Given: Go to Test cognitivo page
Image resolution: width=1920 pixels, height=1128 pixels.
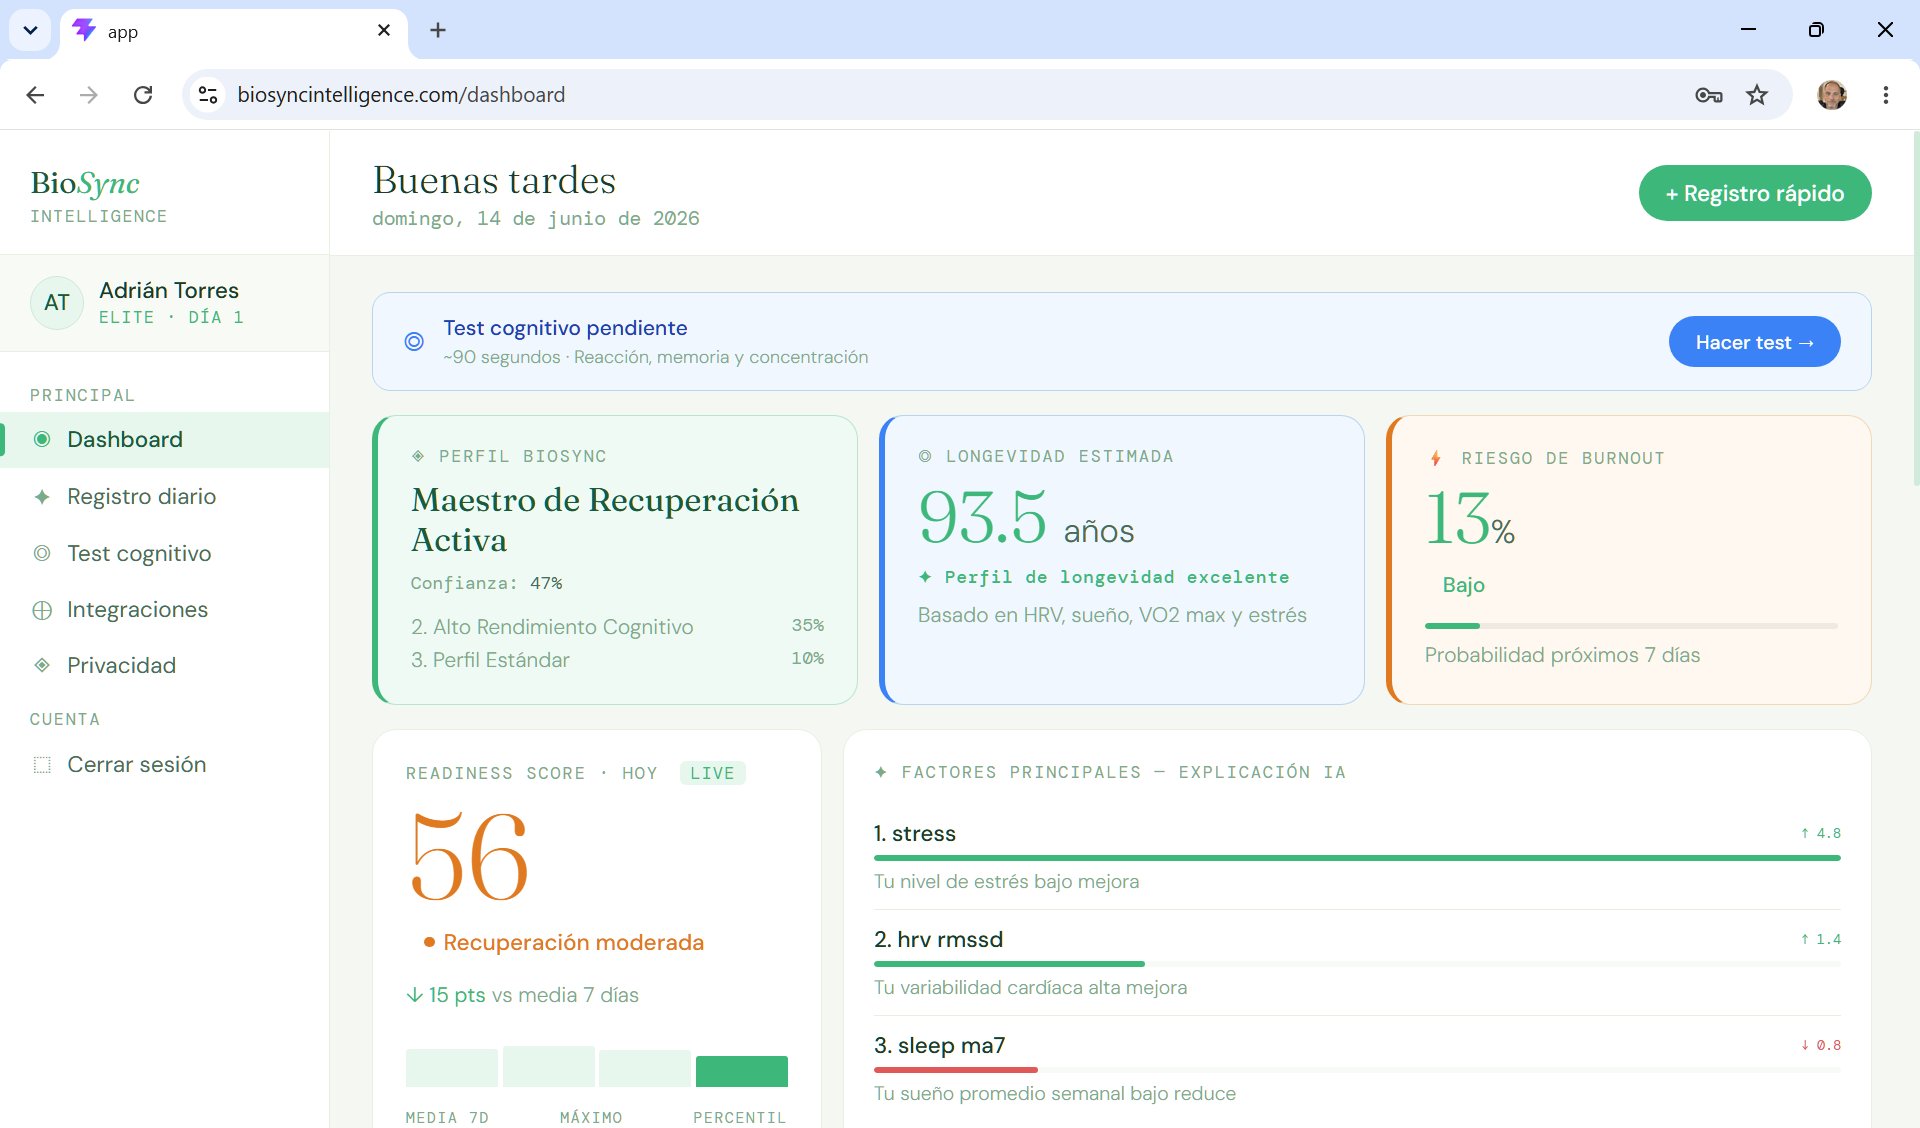Looking at the screenshot, I should pyautogui.click(x=165, y=553).
